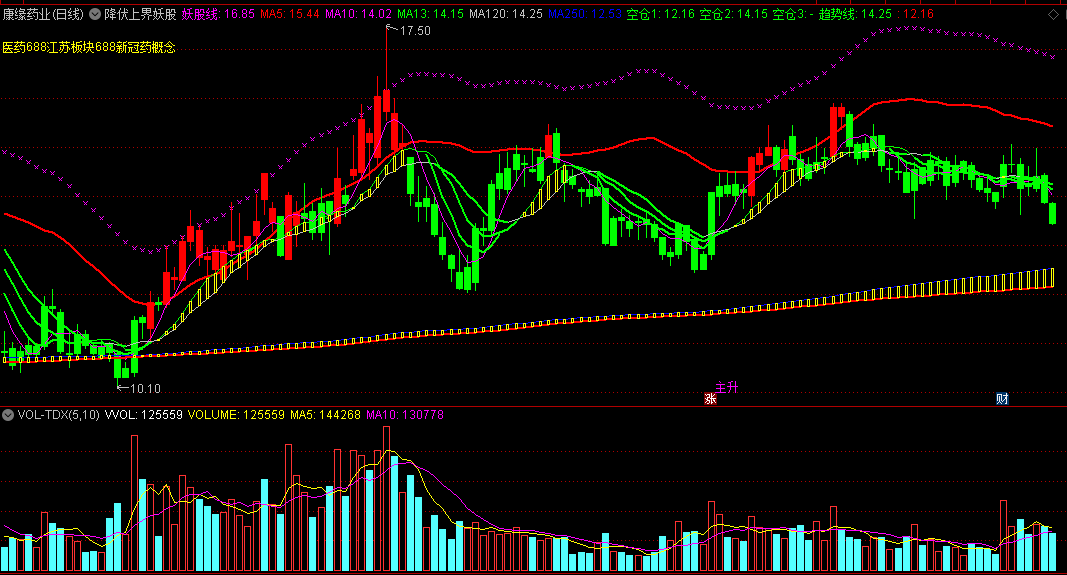
Task: Select the 降伏上界妖股 indicator name
Action: click(x=140, y=14)
